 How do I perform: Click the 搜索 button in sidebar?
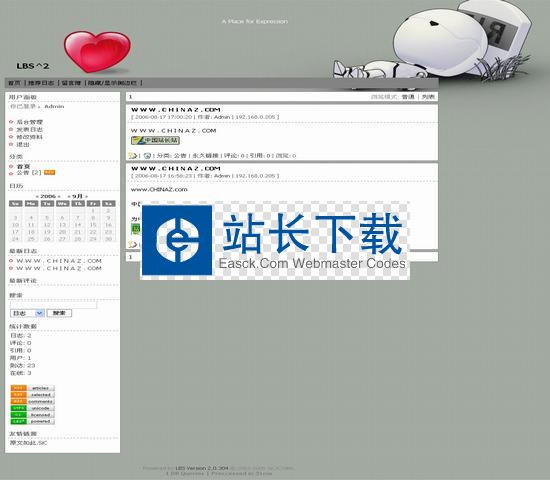click(x=59, y=313)
